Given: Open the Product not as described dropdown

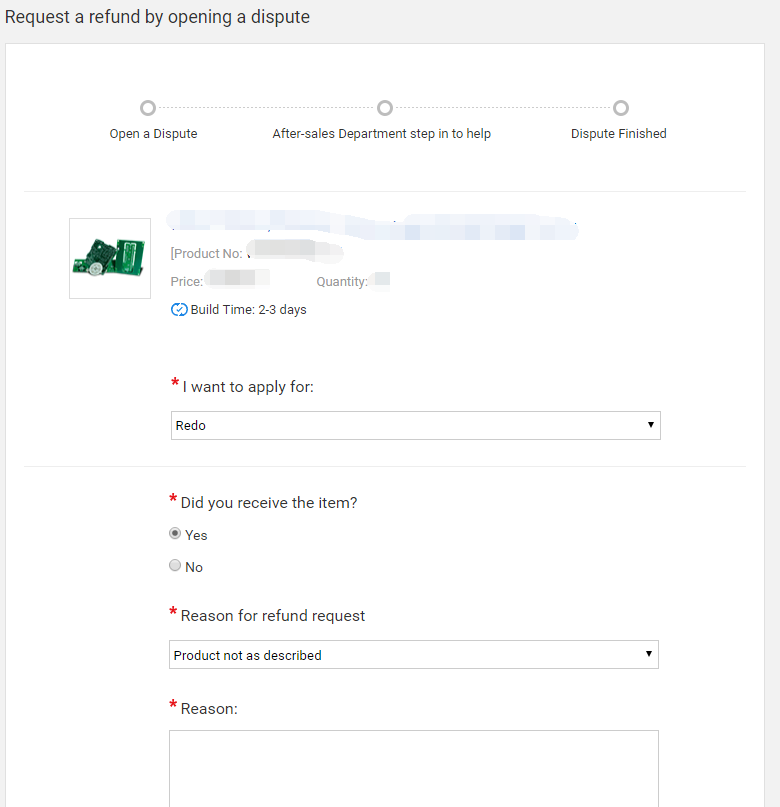Looking at the screenshot, I should click(414, 654).
